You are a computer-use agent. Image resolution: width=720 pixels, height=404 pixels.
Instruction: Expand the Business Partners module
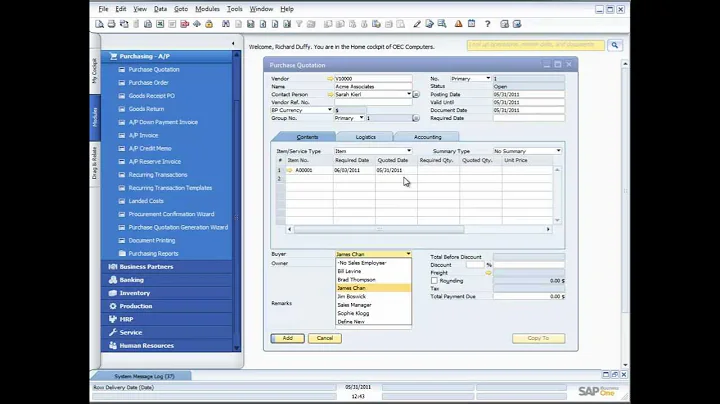[x=167, y=267]
